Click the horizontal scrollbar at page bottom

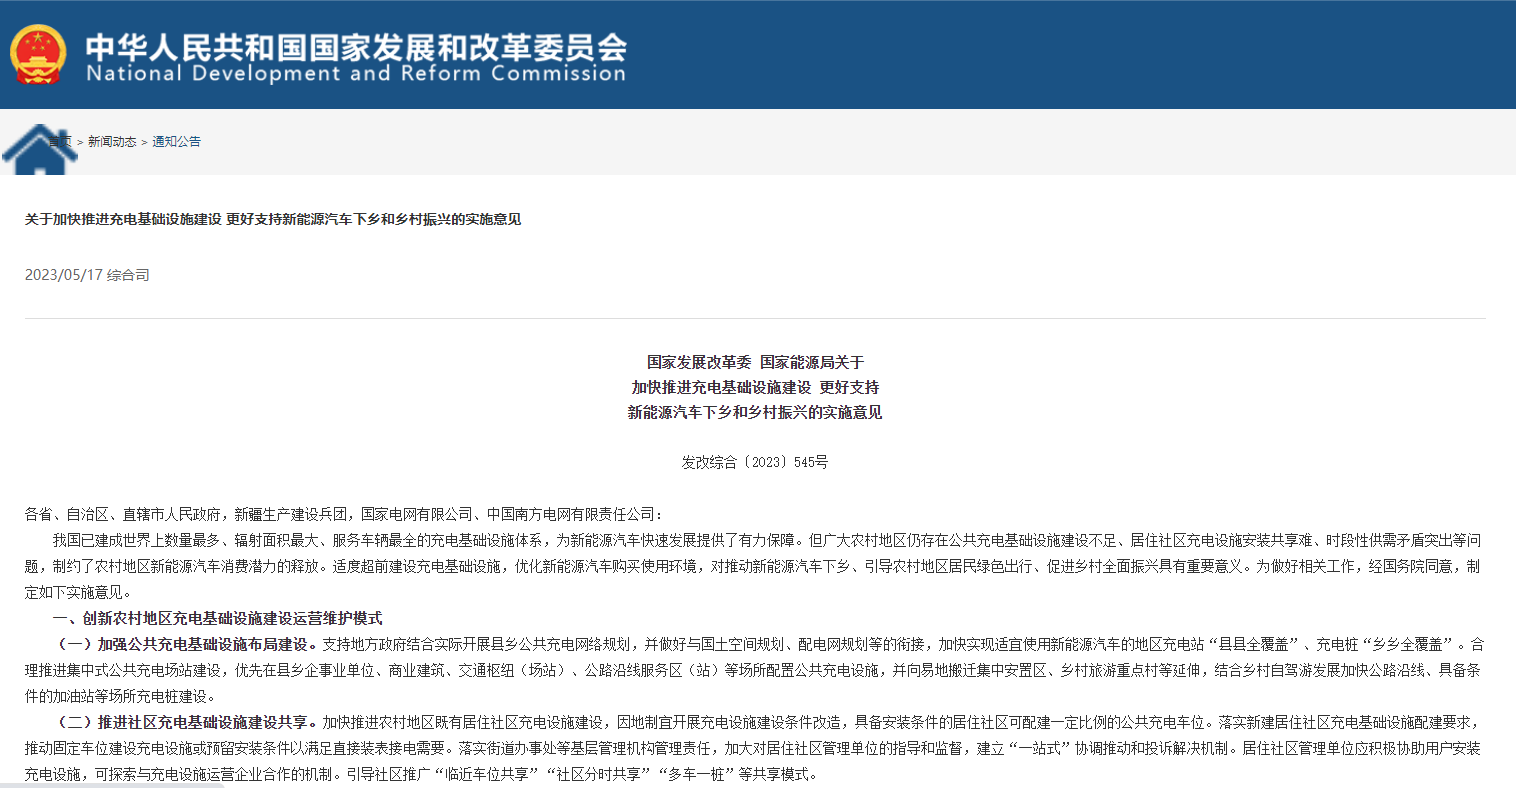pos(112,784)
